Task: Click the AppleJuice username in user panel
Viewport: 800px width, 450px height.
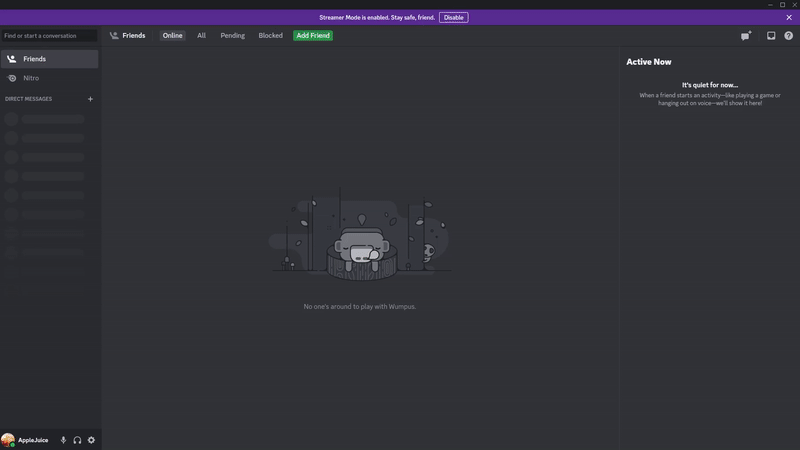Action: (33, 440)
